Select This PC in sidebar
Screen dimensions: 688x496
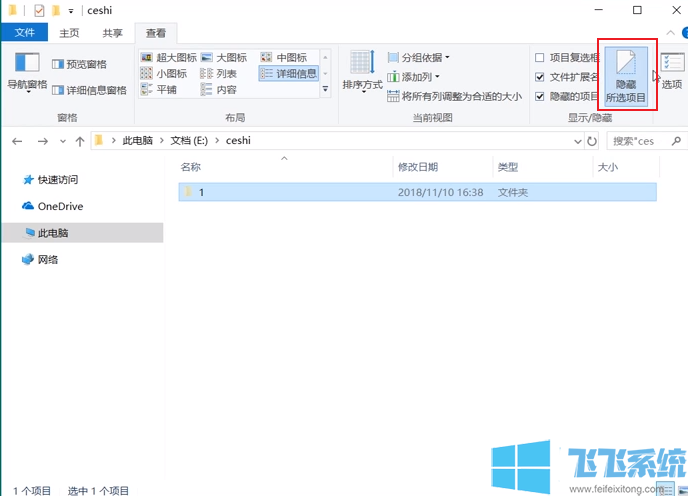(x=82, y=233)
